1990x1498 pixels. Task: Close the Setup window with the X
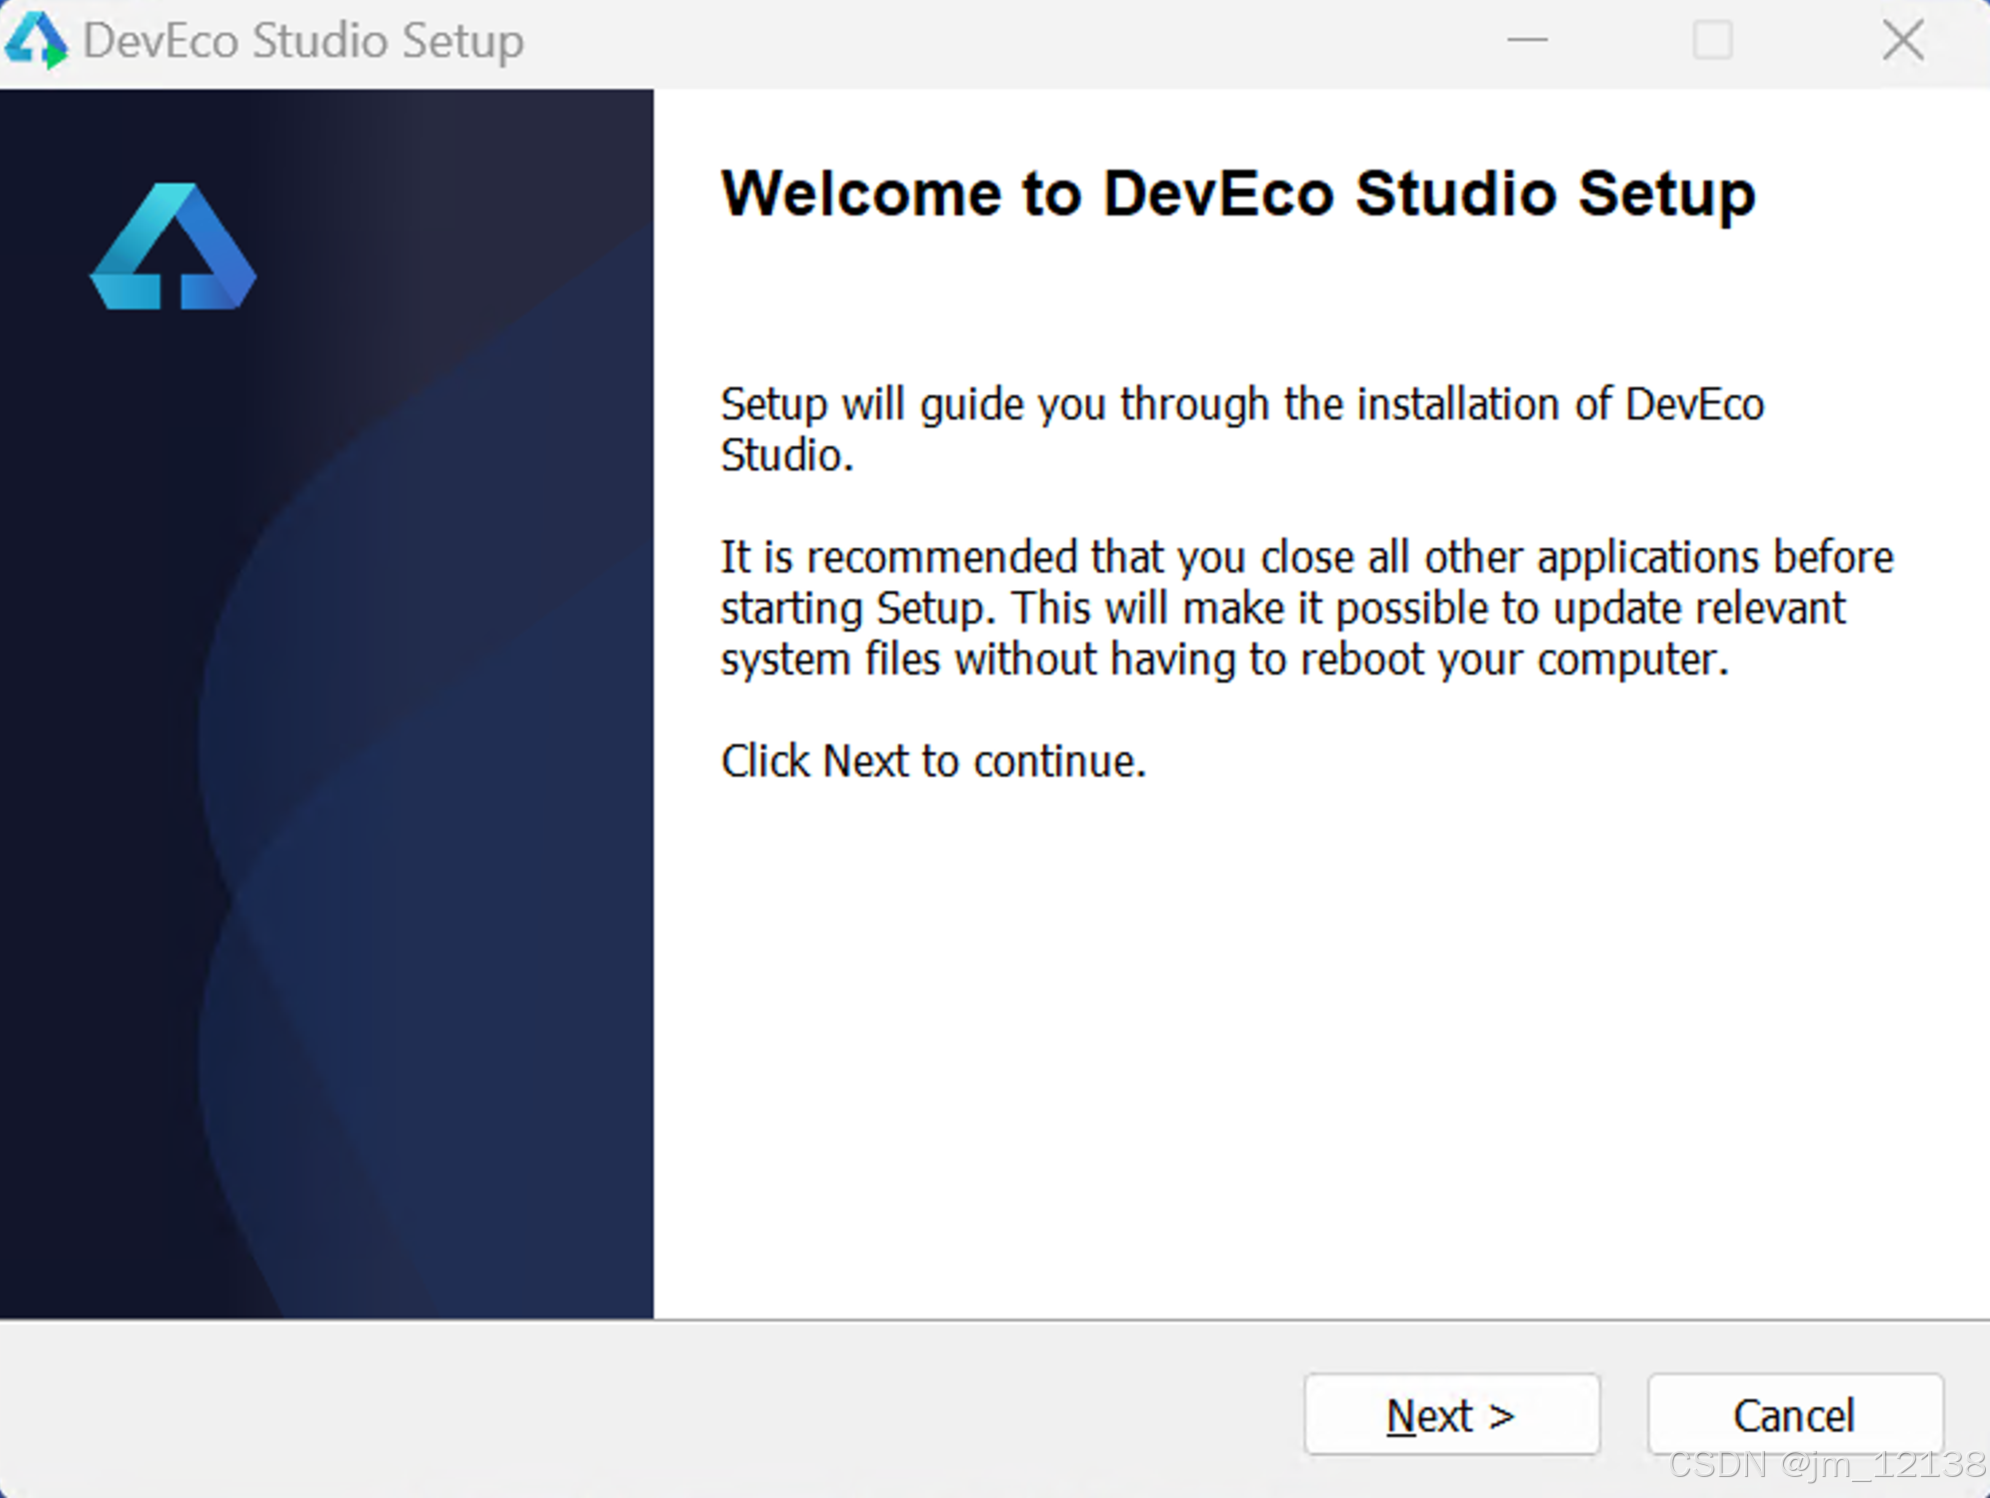pyautogui.click(x=1902, y=40)
